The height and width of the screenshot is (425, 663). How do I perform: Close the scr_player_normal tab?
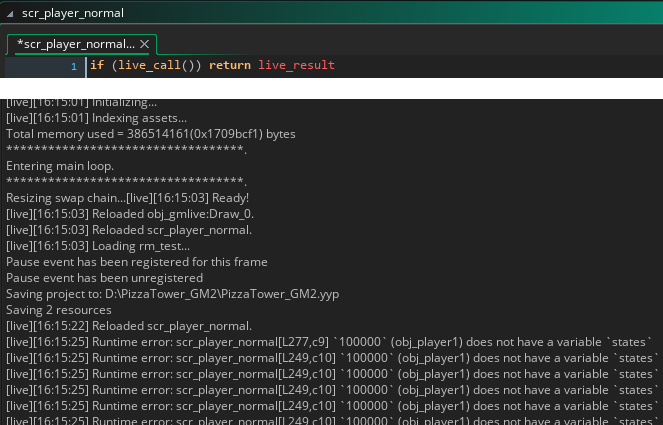145,44
